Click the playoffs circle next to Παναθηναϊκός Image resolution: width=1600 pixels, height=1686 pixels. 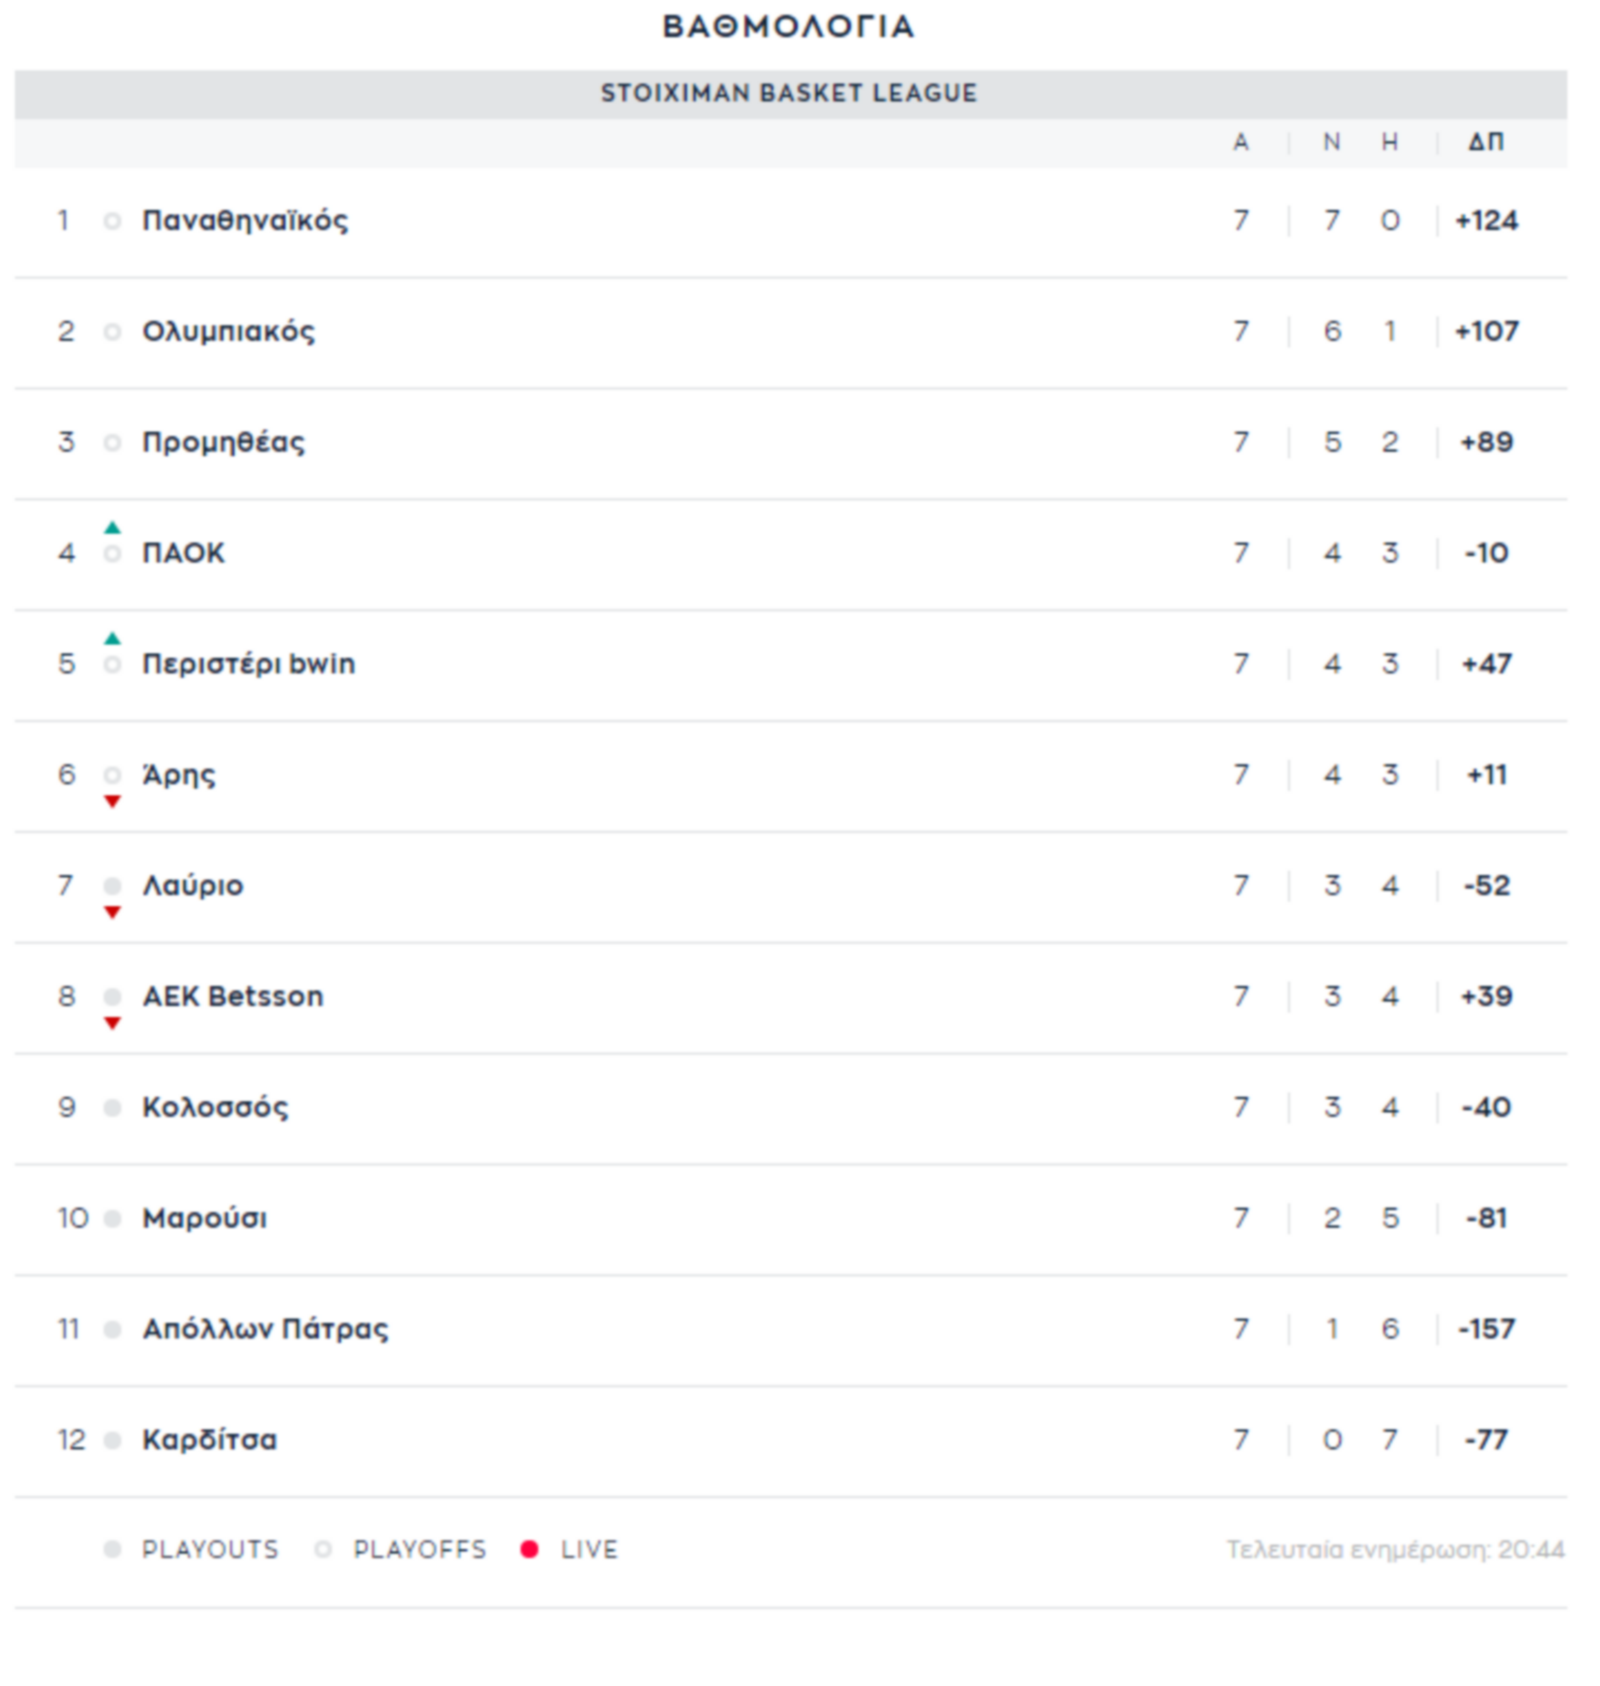pos(112,221)
